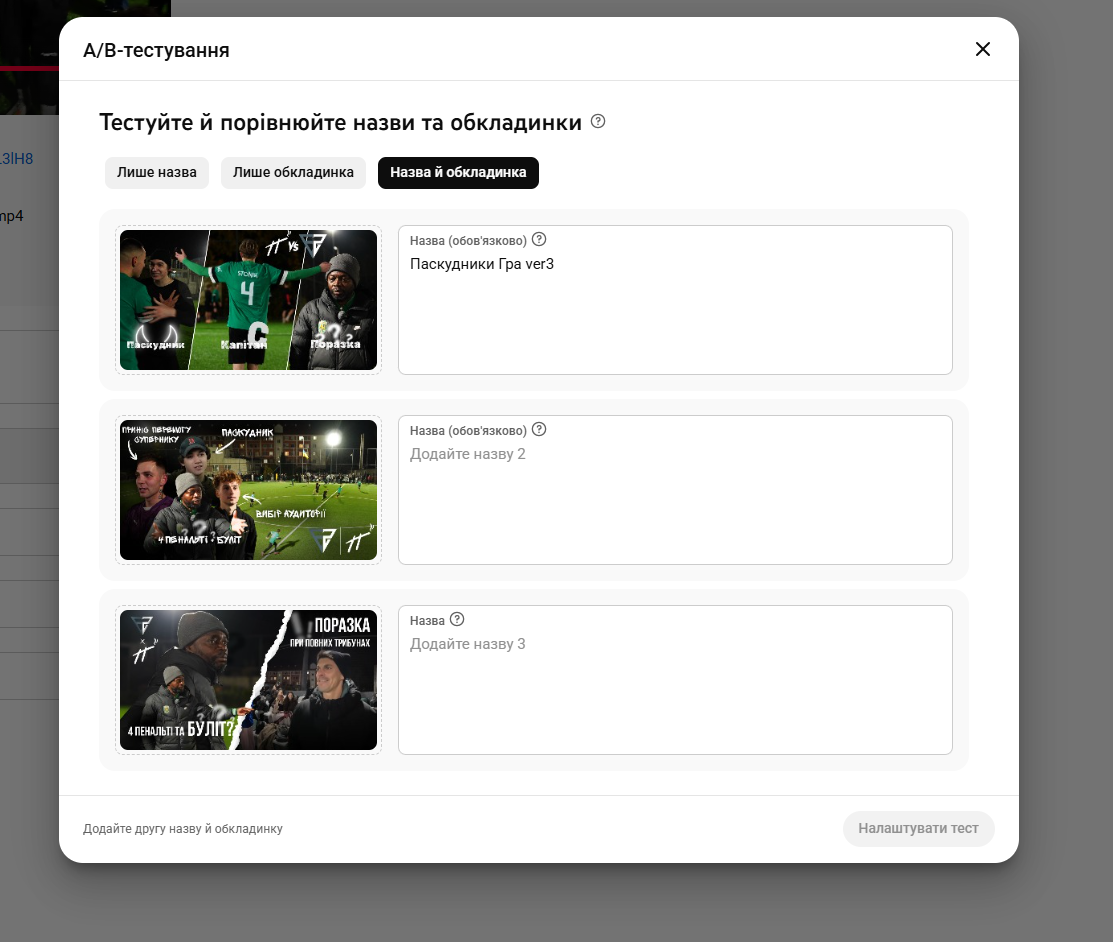Select the 'Лише назва' option
Viewport: 1113px width, 942px height.
[x=157, y=172]
